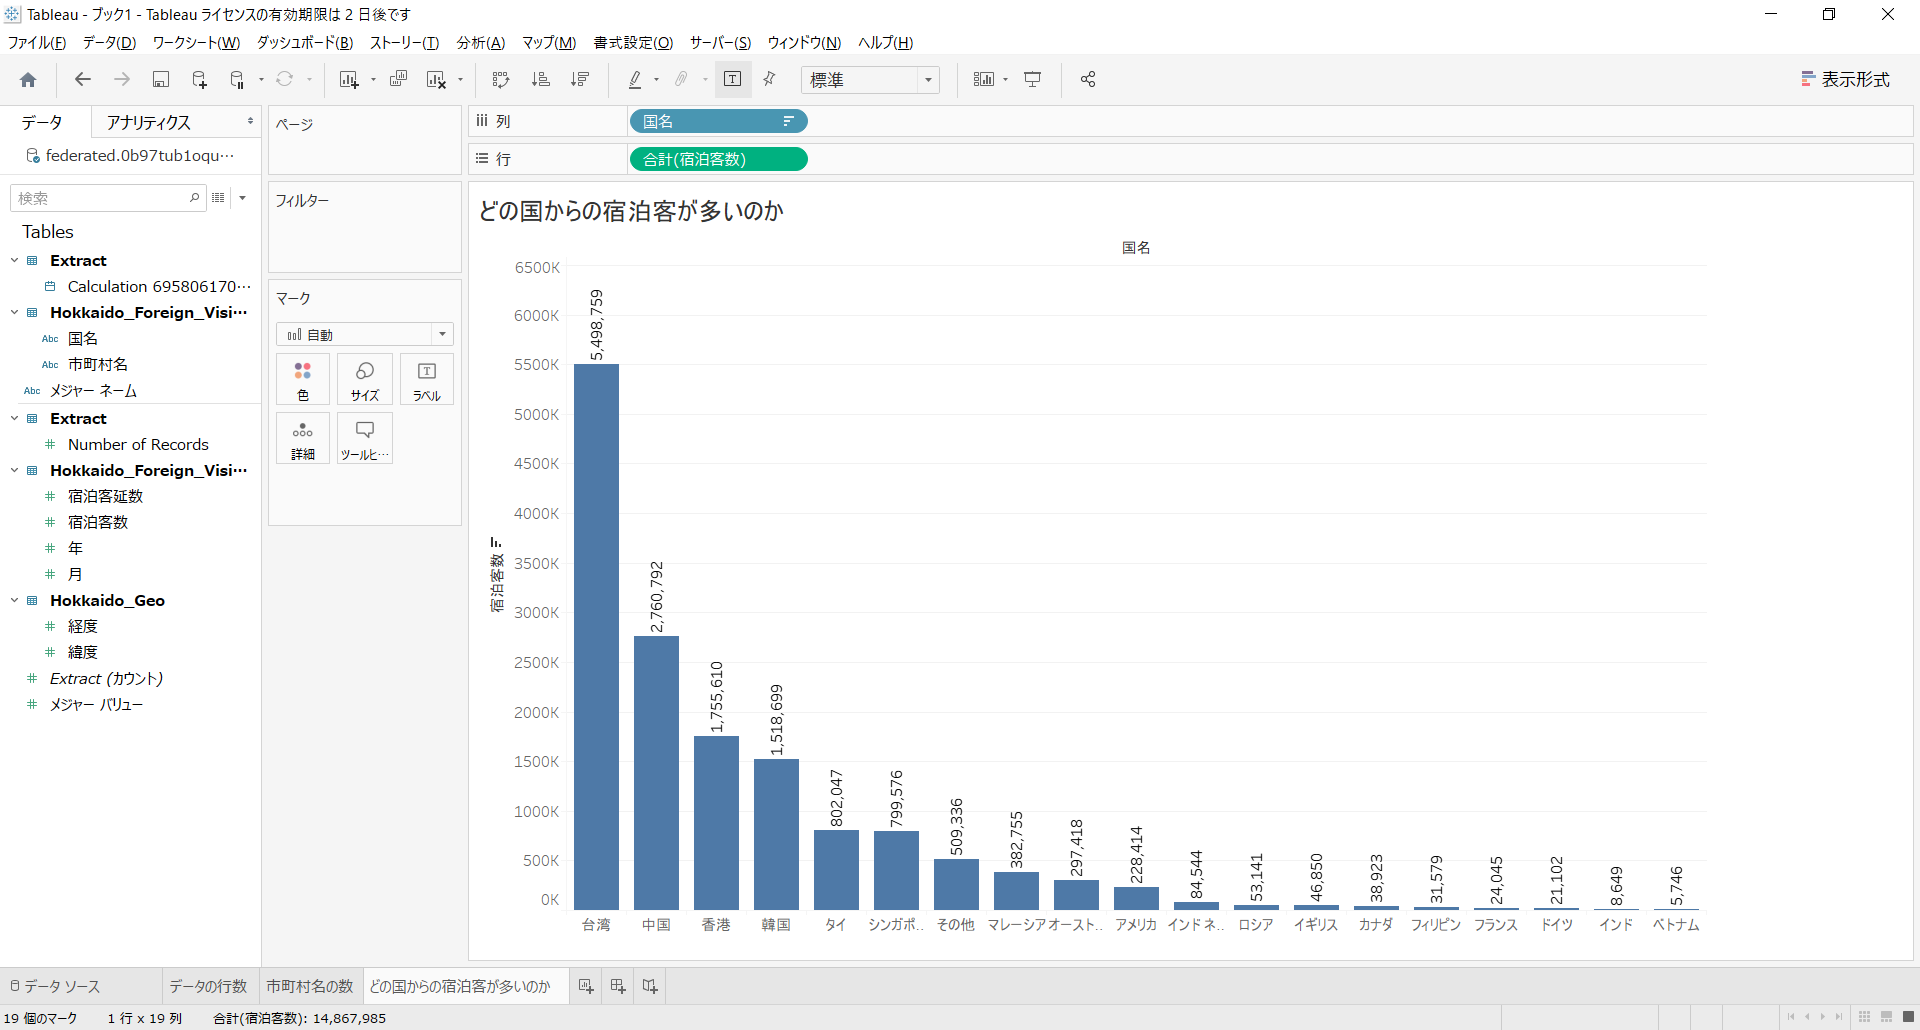Collapse the first Hokkaido_Foreign_Visi table dimensions
Screen dimensions: 1920x1030
tap(14, 313)
